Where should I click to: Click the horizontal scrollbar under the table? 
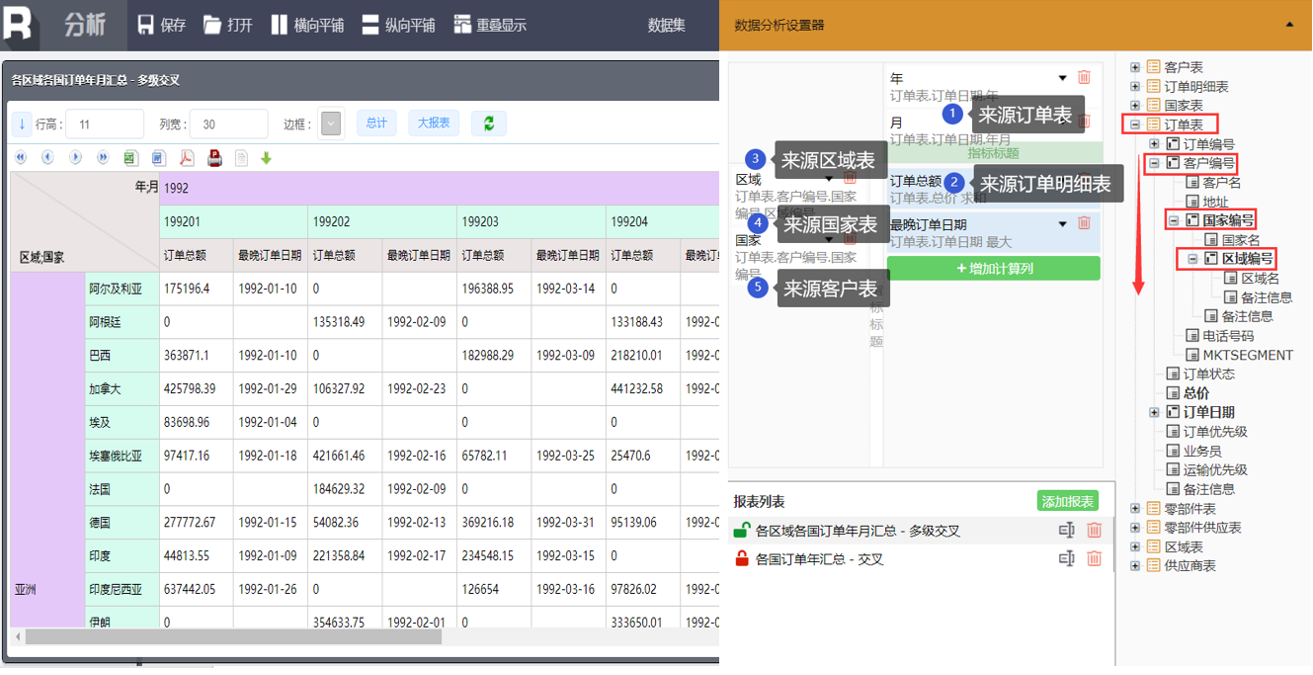coord(200,637)
